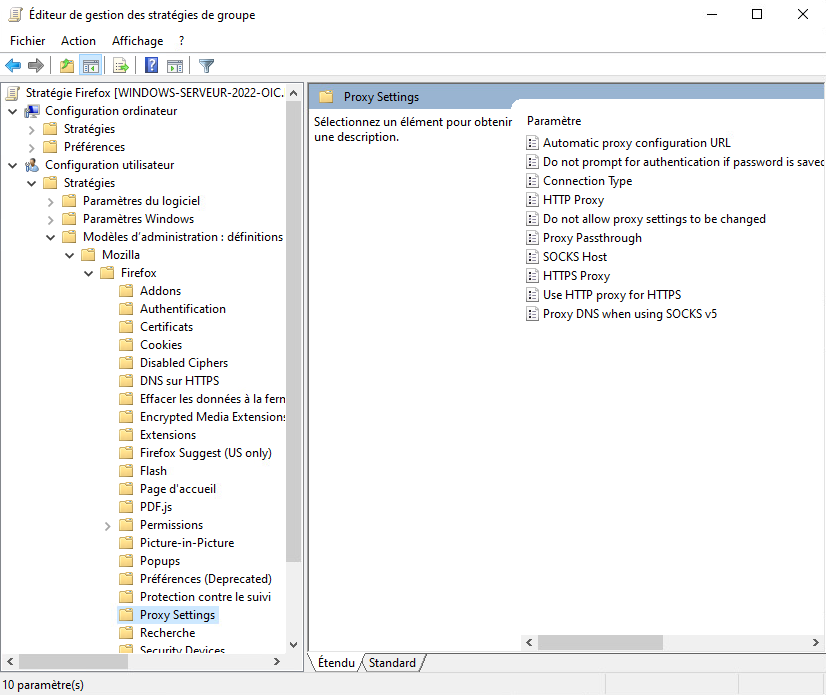Expand the Permissions folder node

107,525
